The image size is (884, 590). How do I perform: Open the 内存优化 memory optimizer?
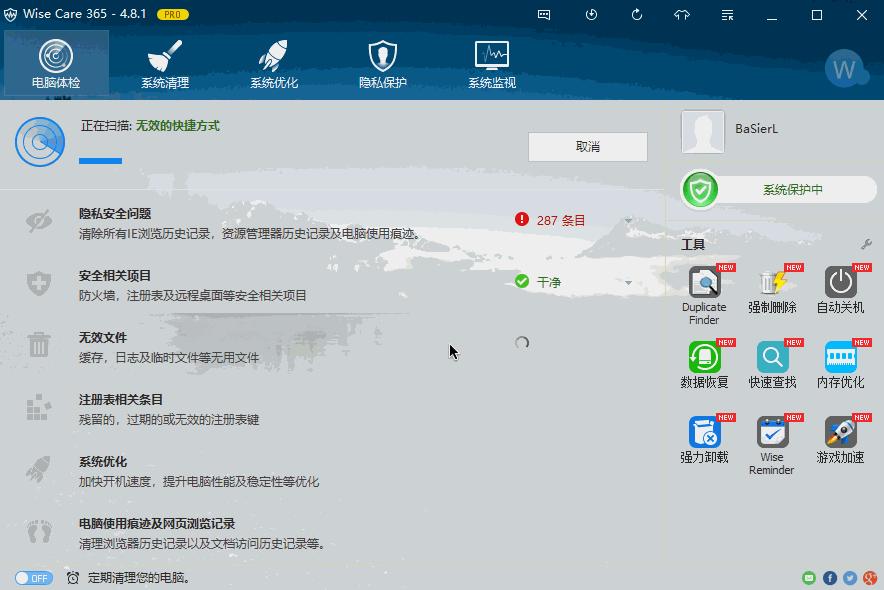pyautogui.click(x=840, y=364)
